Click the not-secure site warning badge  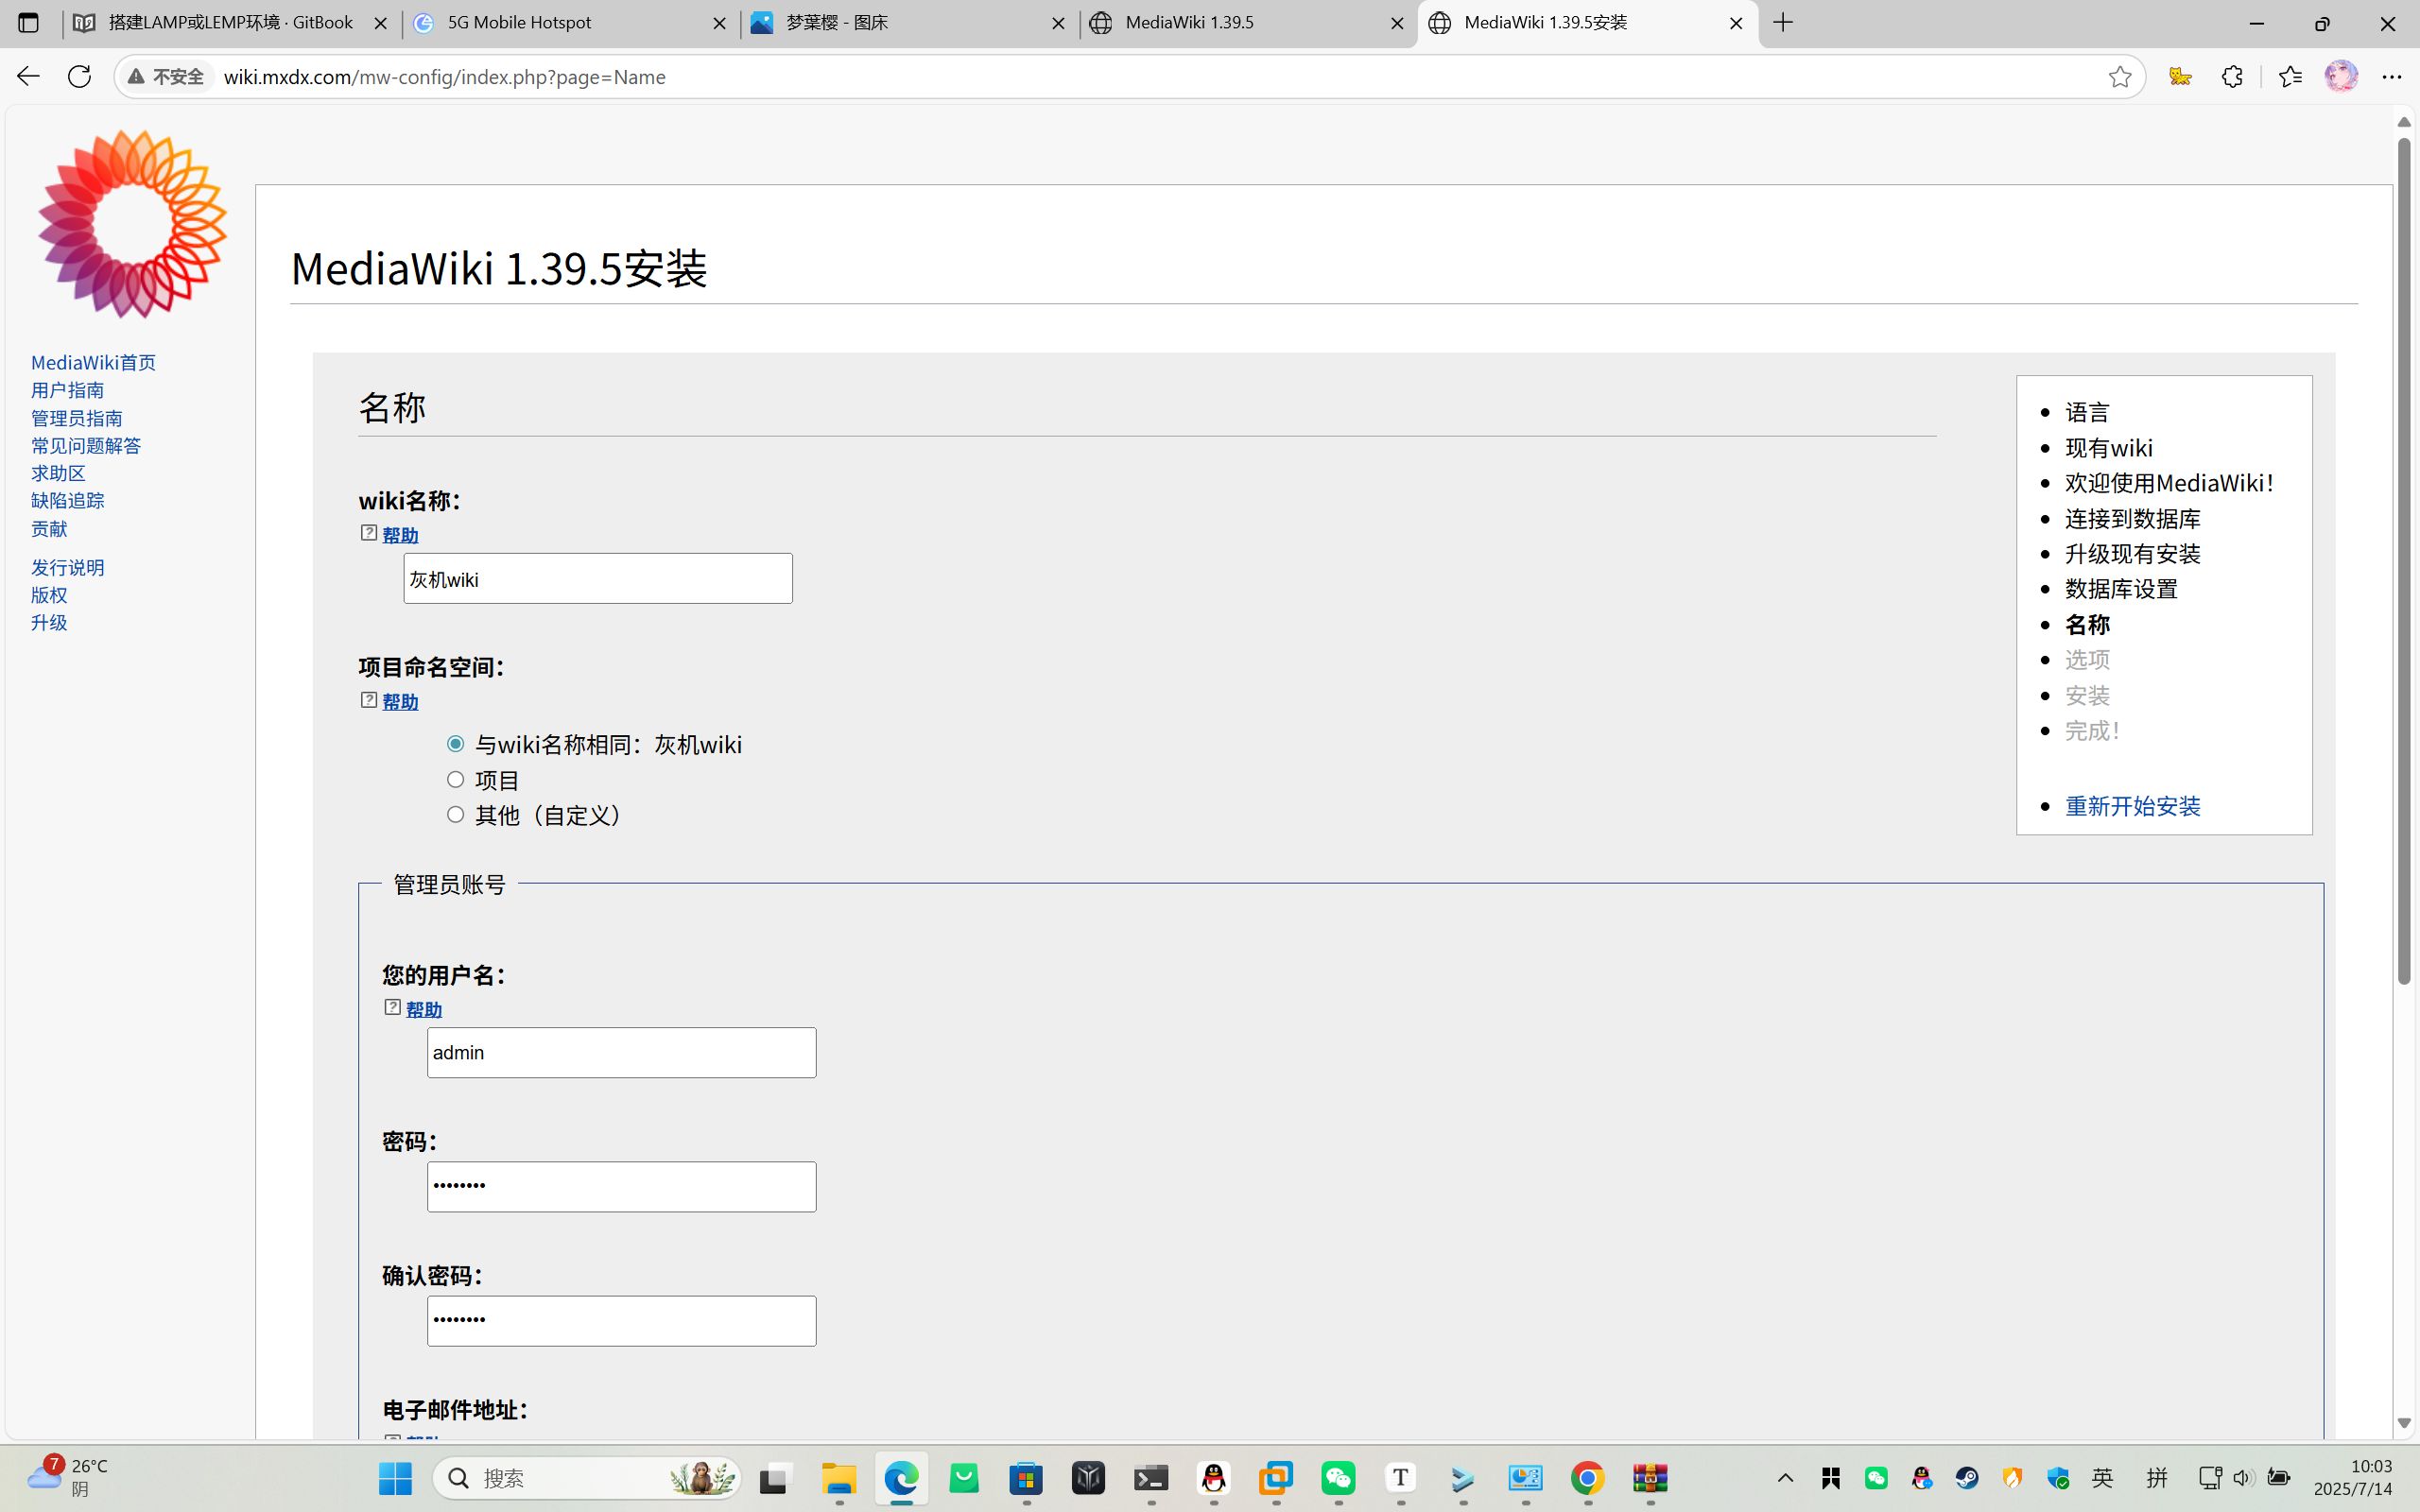166,77
